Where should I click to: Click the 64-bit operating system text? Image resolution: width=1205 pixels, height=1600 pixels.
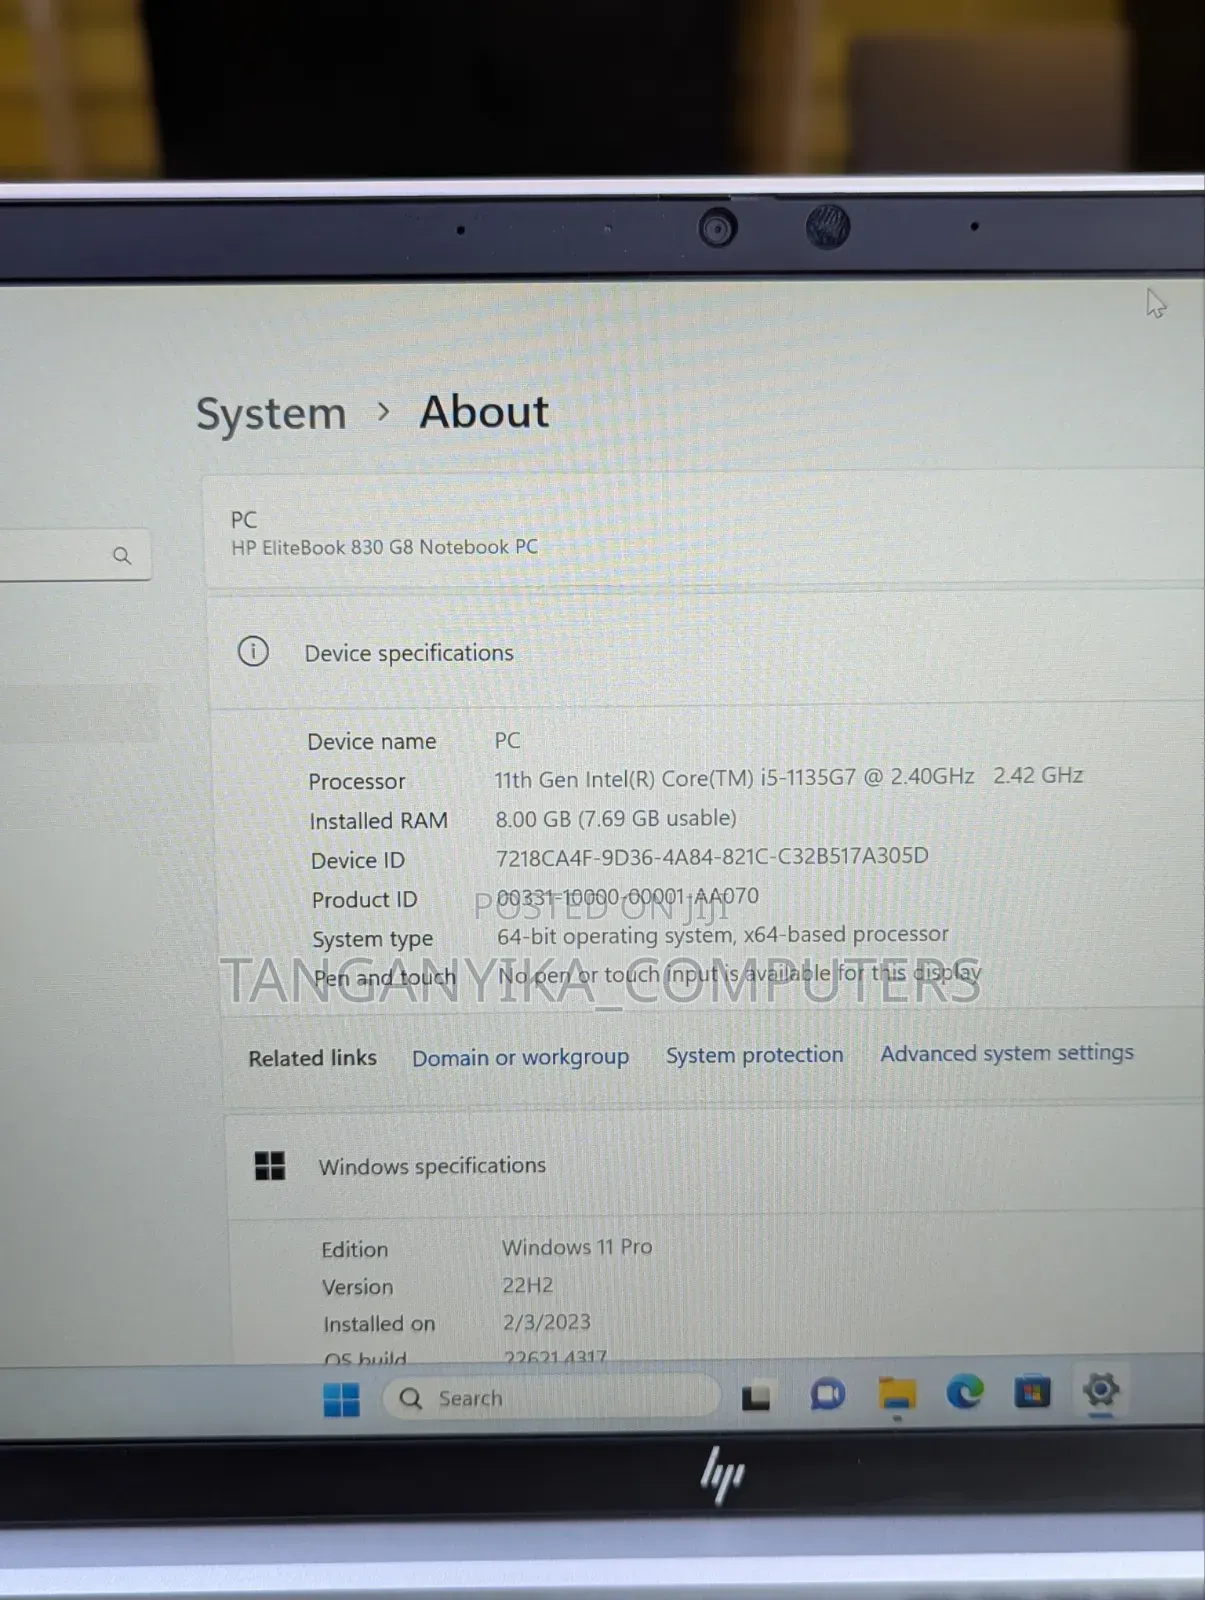(x=722, y=935)
